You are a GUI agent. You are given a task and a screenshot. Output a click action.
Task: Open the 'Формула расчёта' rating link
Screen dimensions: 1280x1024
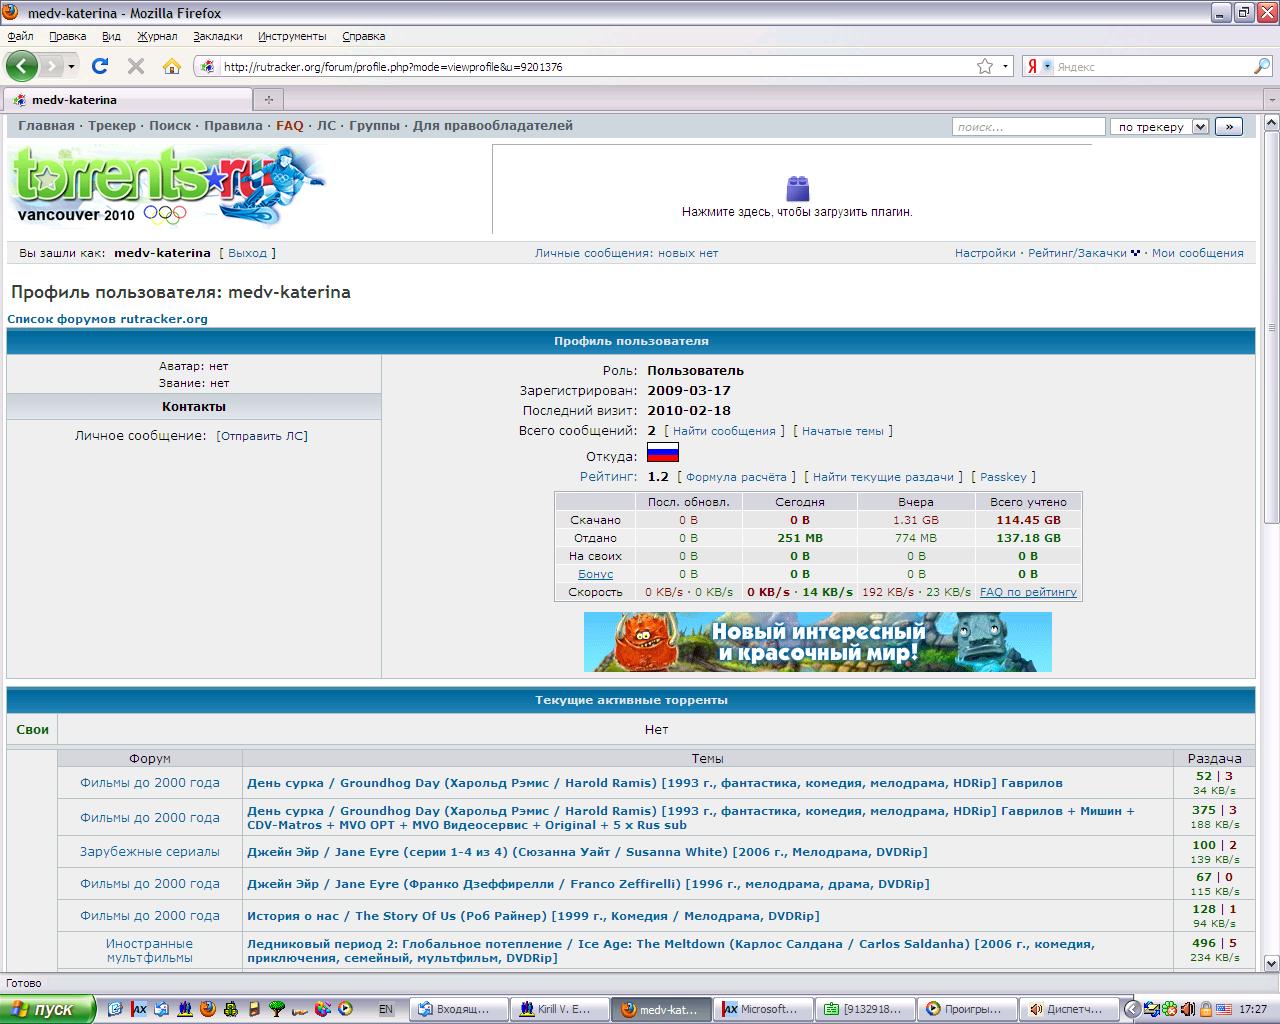pyautogui.click(x=736, y=477)
